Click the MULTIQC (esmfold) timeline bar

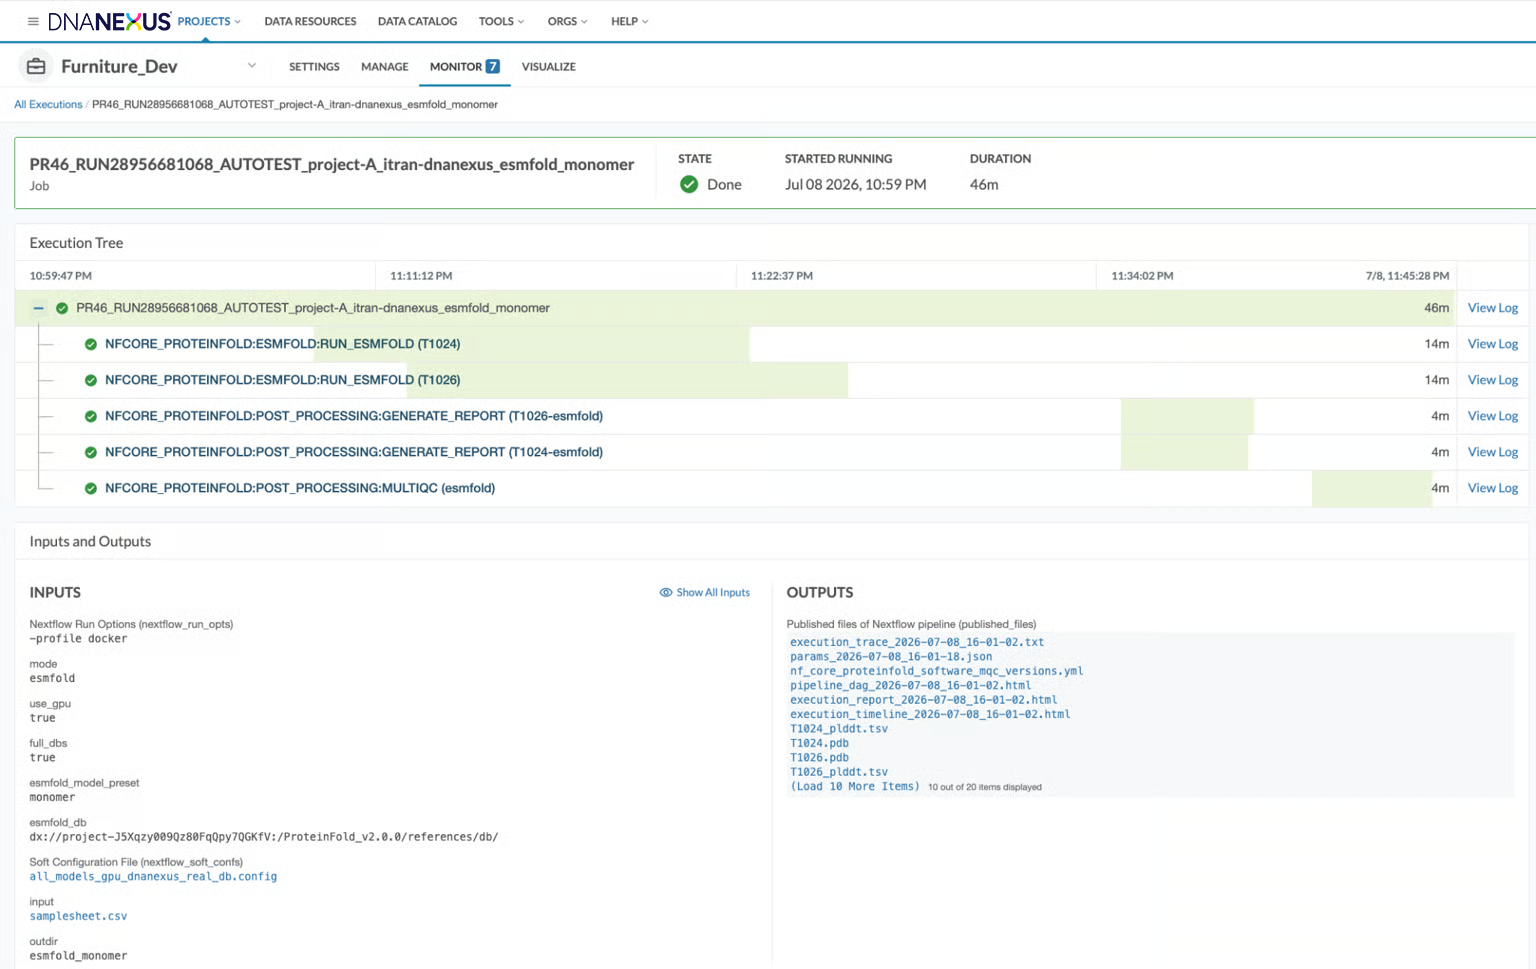point(1372,488)
